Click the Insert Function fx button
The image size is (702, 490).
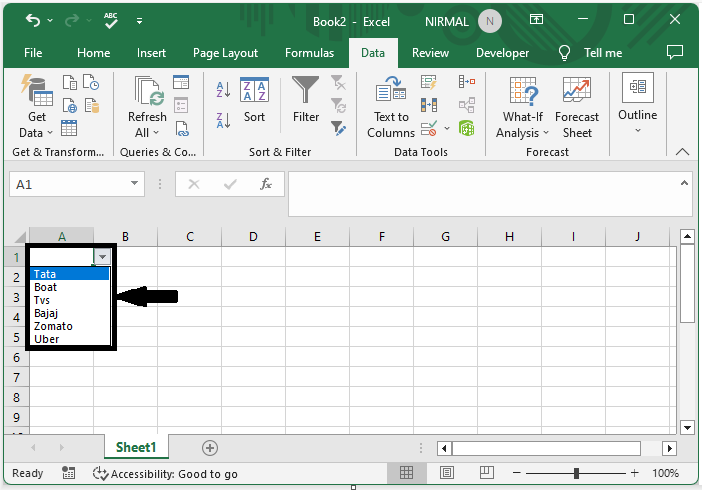(x=266, y=184)
